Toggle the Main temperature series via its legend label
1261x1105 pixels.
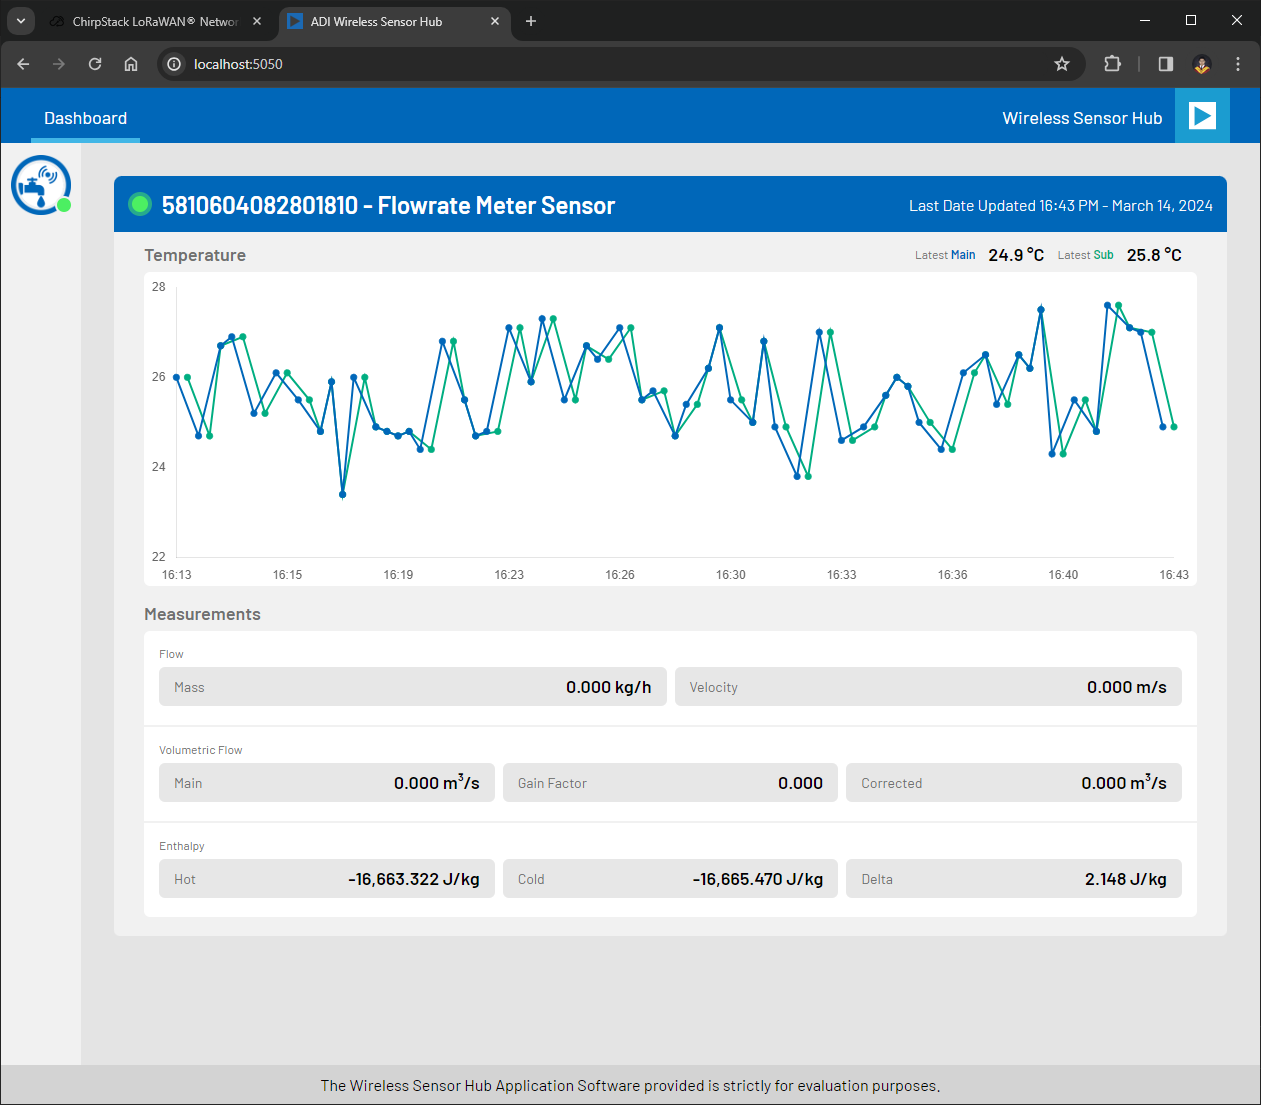click(x=962, y=254)
